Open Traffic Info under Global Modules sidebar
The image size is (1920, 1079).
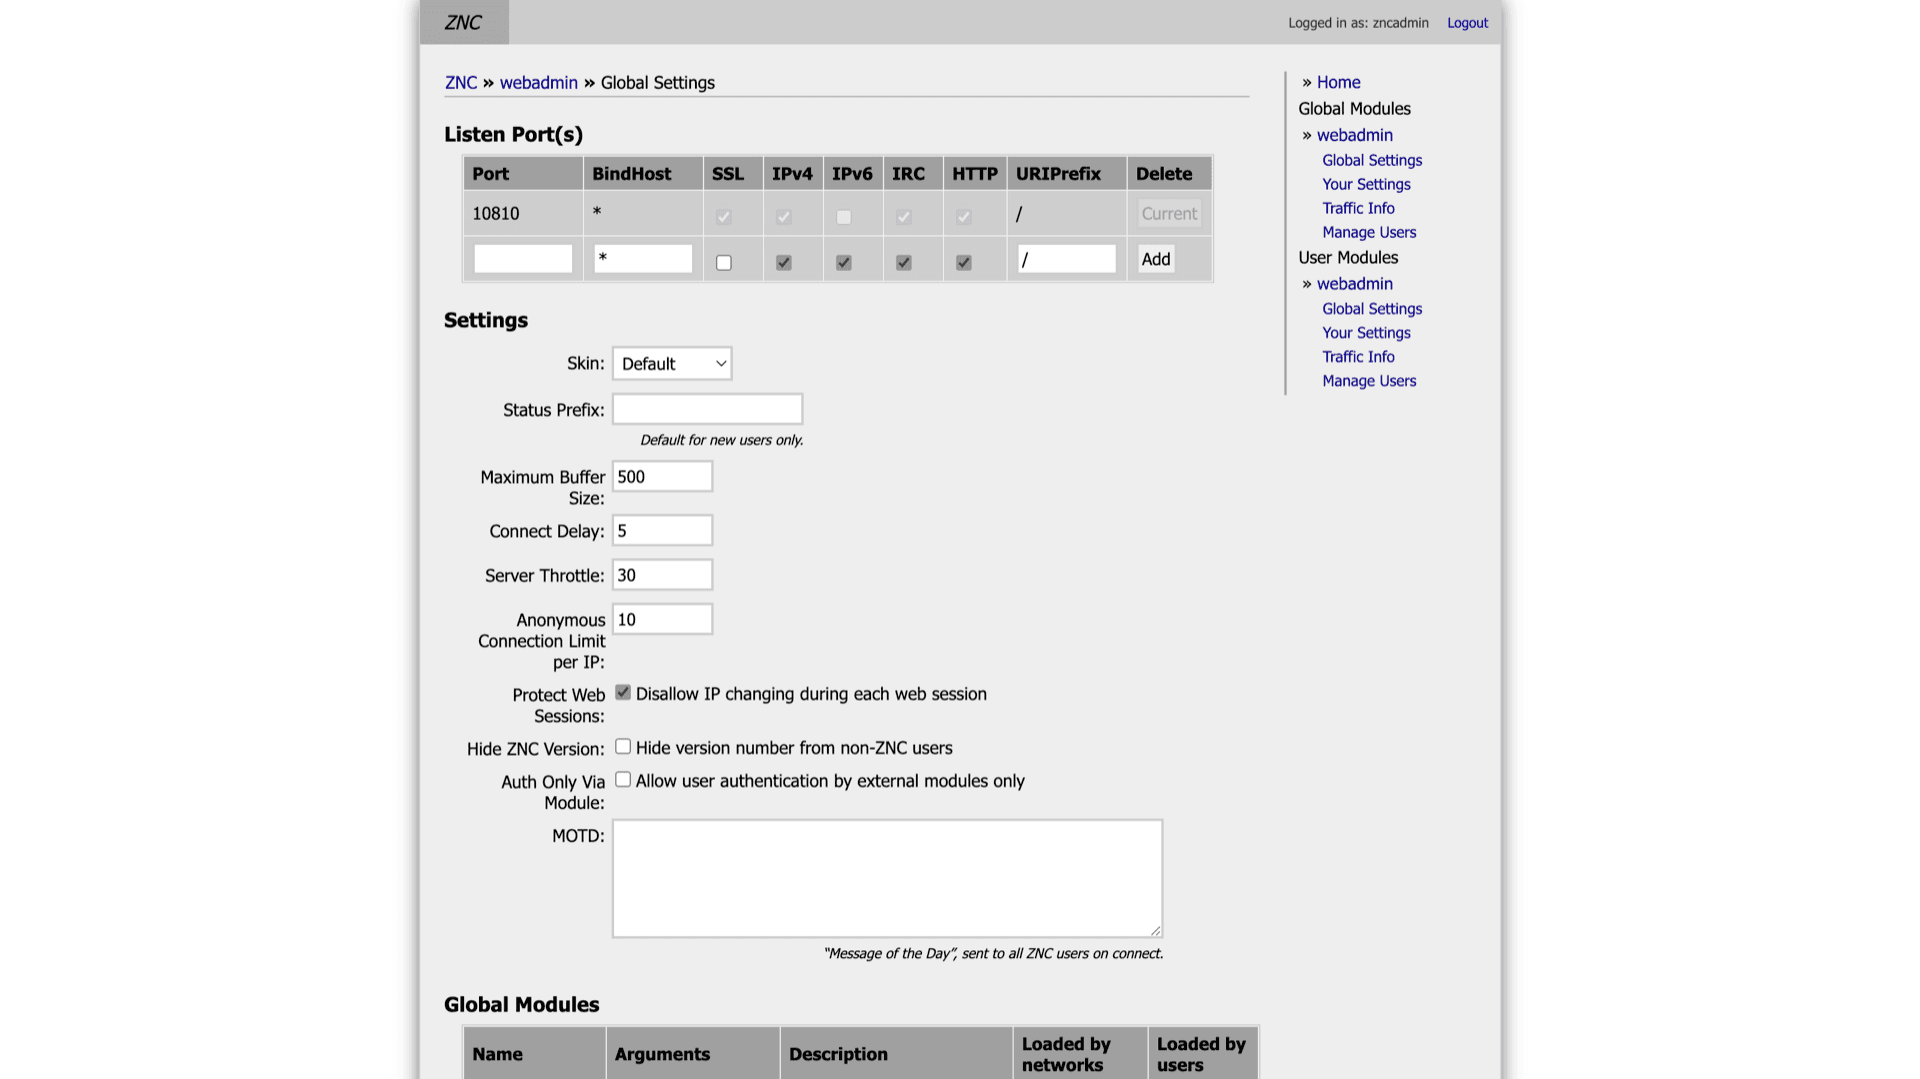pyautogui.click(x=1358, y=208)
